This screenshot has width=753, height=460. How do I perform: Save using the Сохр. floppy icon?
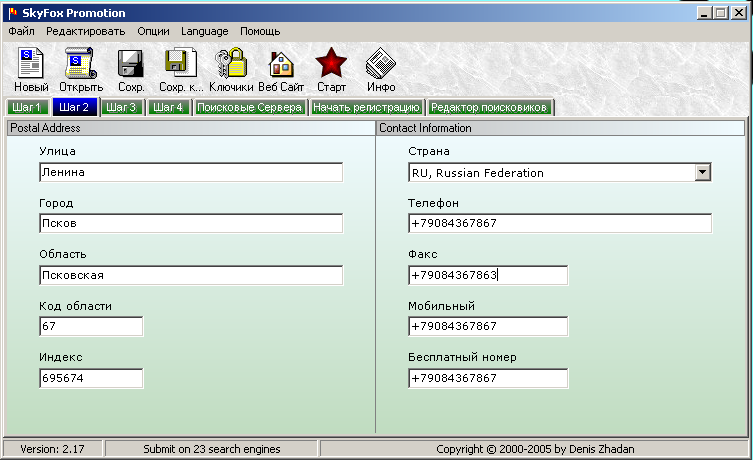(x=131, y=63)
